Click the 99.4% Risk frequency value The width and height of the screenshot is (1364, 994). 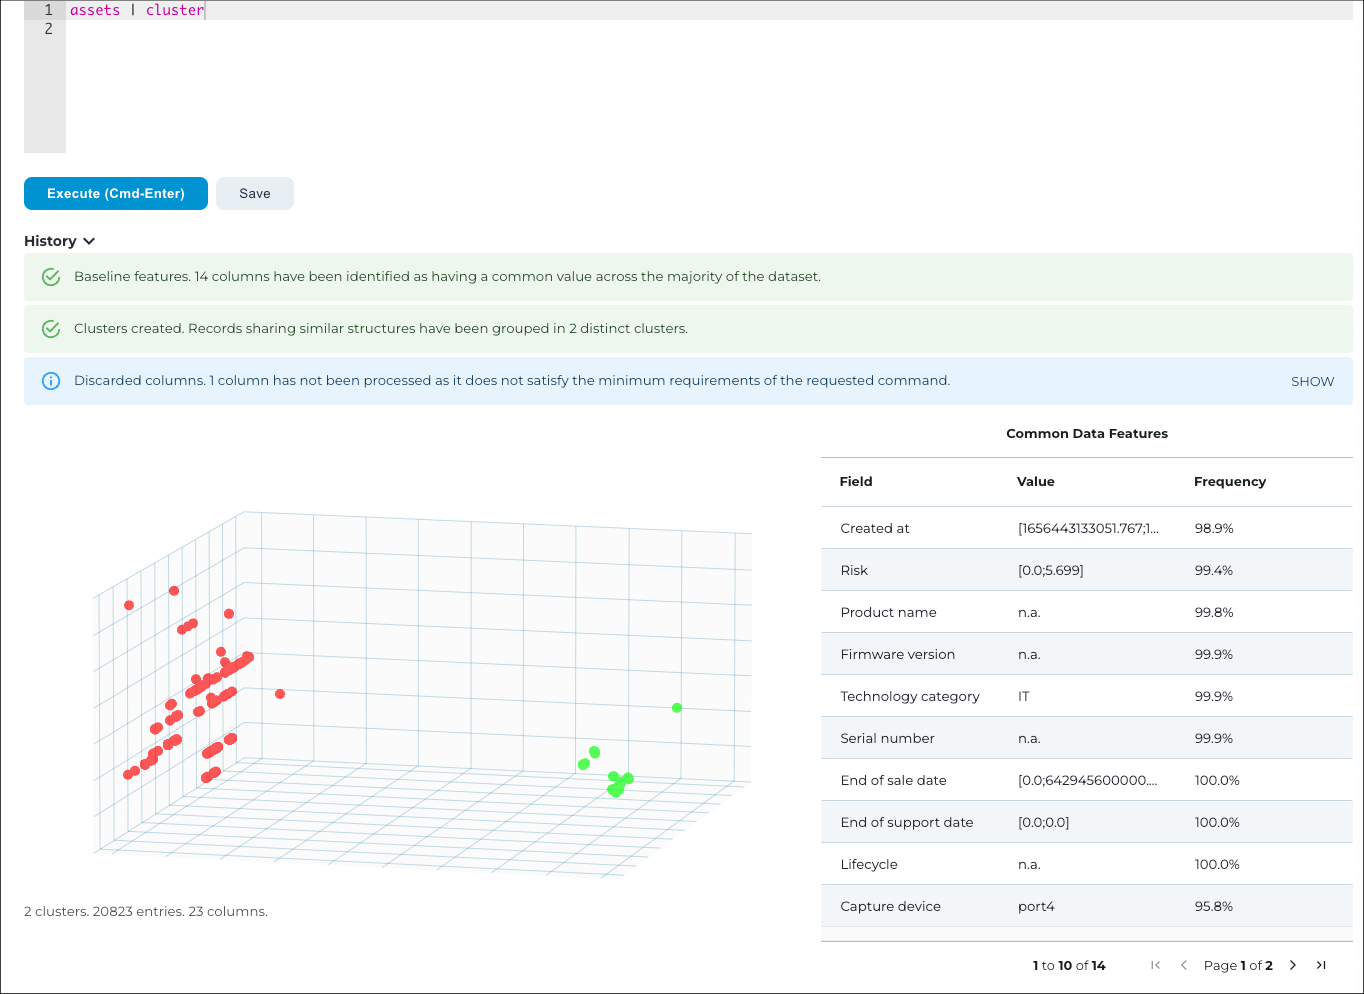coord(1214,571)
